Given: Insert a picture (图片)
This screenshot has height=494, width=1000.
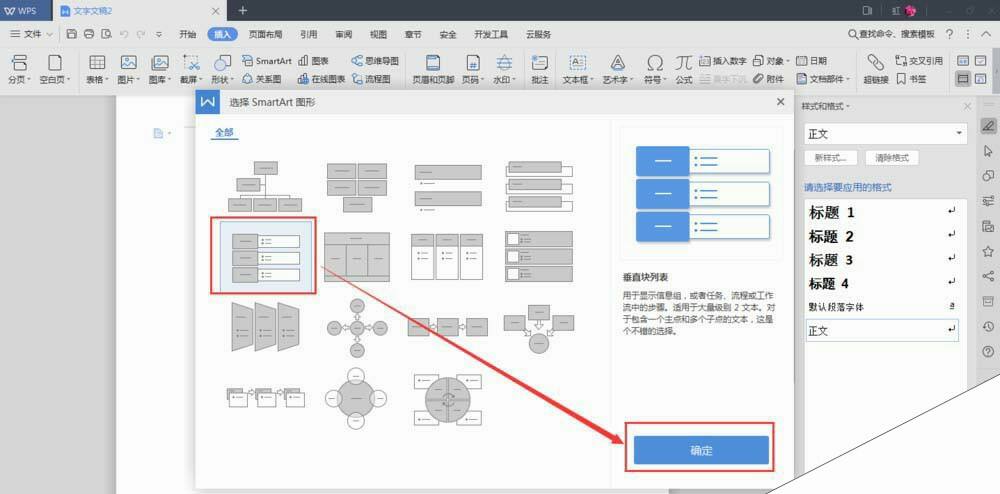Looking at the screenshot, I should point(129,70).
